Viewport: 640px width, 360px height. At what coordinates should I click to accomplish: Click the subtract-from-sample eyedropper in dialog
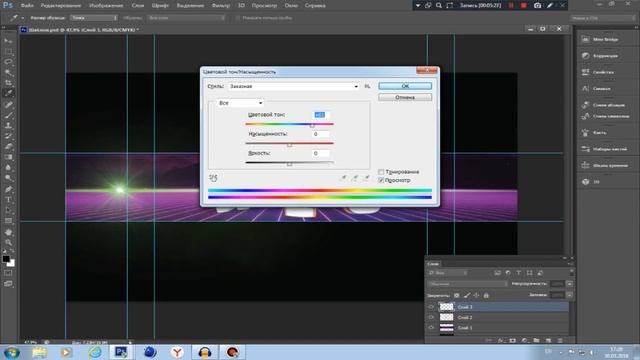(x=366, y=178)
